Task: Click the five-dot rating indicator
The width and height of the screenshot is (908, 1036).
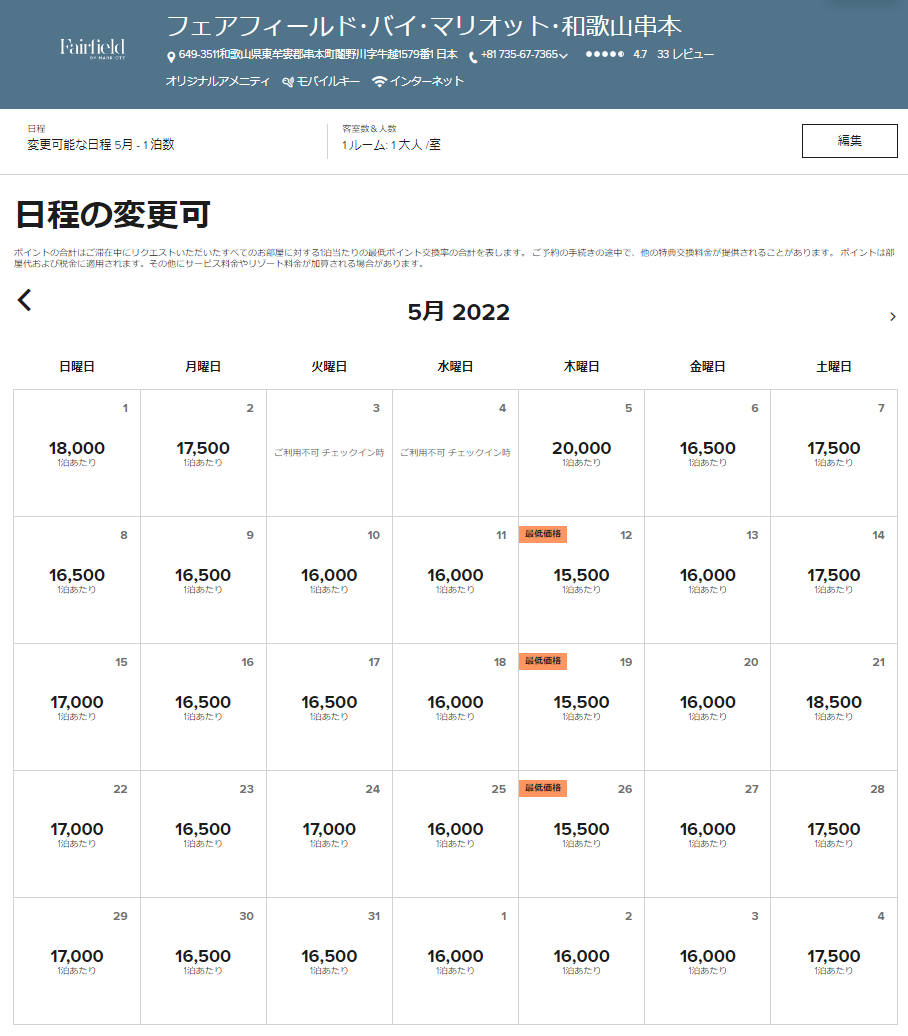Action: [x=604, y=55]
